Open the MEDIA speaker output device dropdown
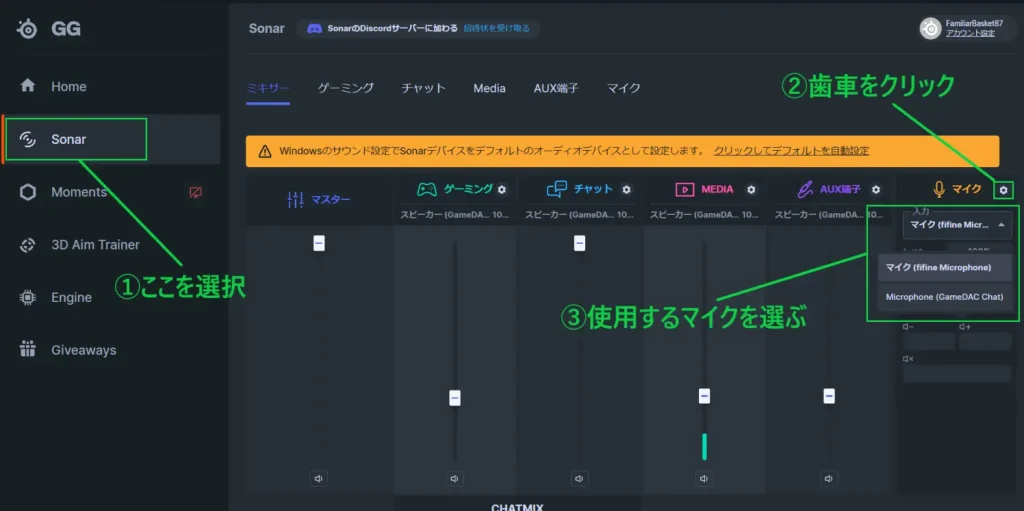Screen dimensions: 1024x511 pos(704,214)
